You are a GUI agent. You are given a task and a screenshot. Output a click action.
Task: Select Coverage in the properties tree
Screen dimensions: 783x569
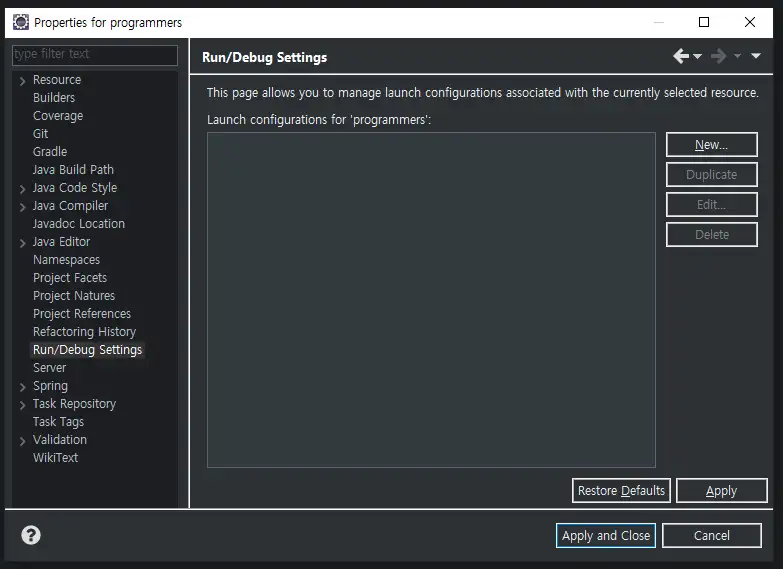point(58,115)
